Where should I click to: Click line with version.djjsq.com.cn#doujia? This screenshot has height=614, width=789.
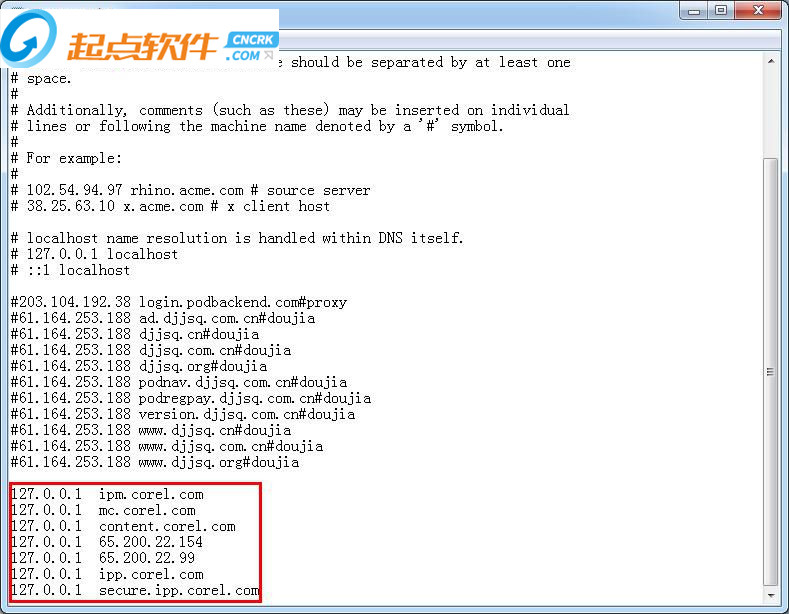click(183, 414)
